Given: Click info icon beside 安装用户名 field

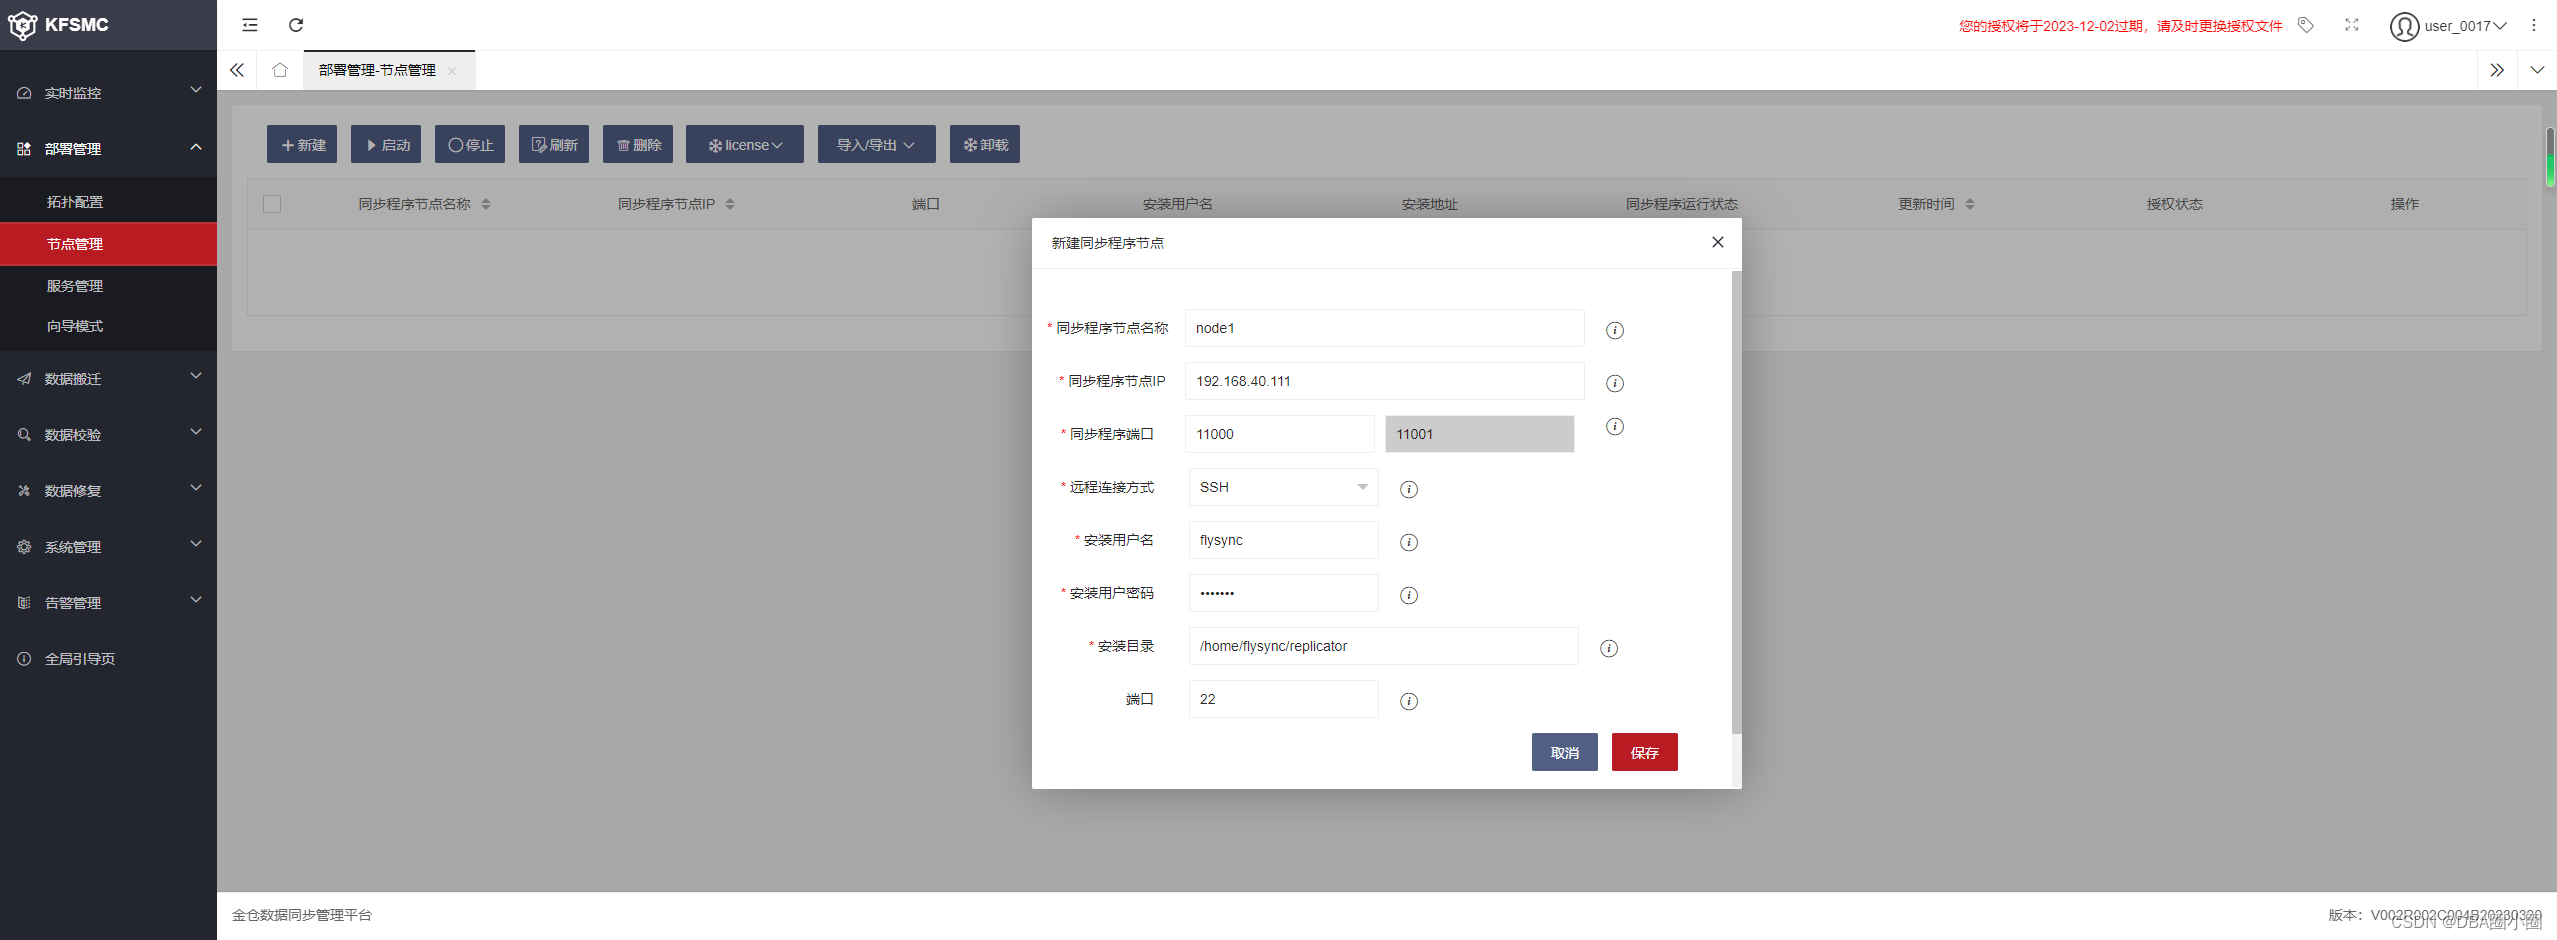Looking at the screenshot, I should pyautogui.click(x=1409, y=542).
